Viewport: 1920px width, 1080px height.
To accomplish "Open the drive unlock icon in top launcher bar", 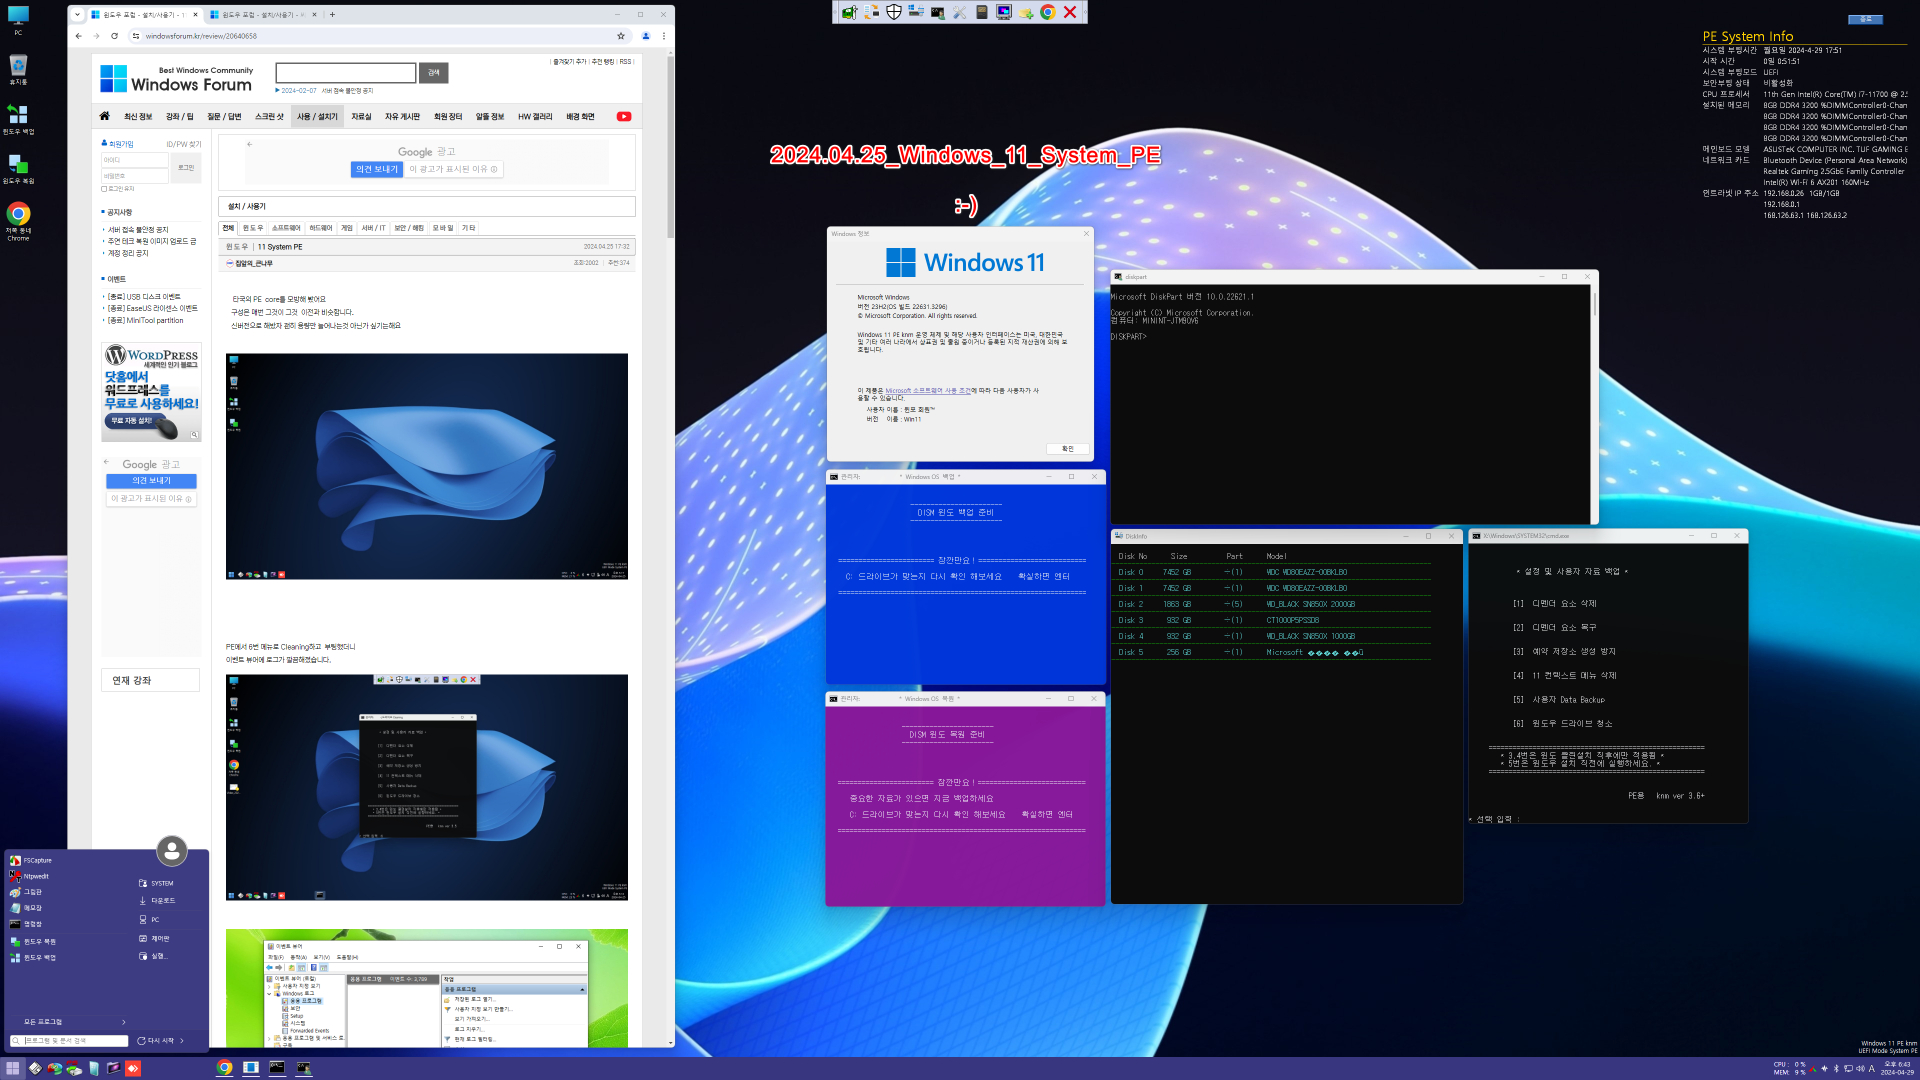I will 915,12.
